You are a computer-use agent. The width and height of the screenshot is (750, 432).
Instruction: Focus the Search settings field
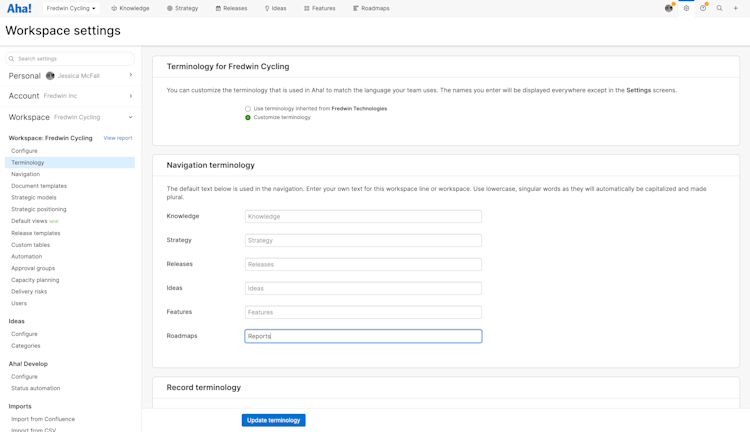[70, 58]
